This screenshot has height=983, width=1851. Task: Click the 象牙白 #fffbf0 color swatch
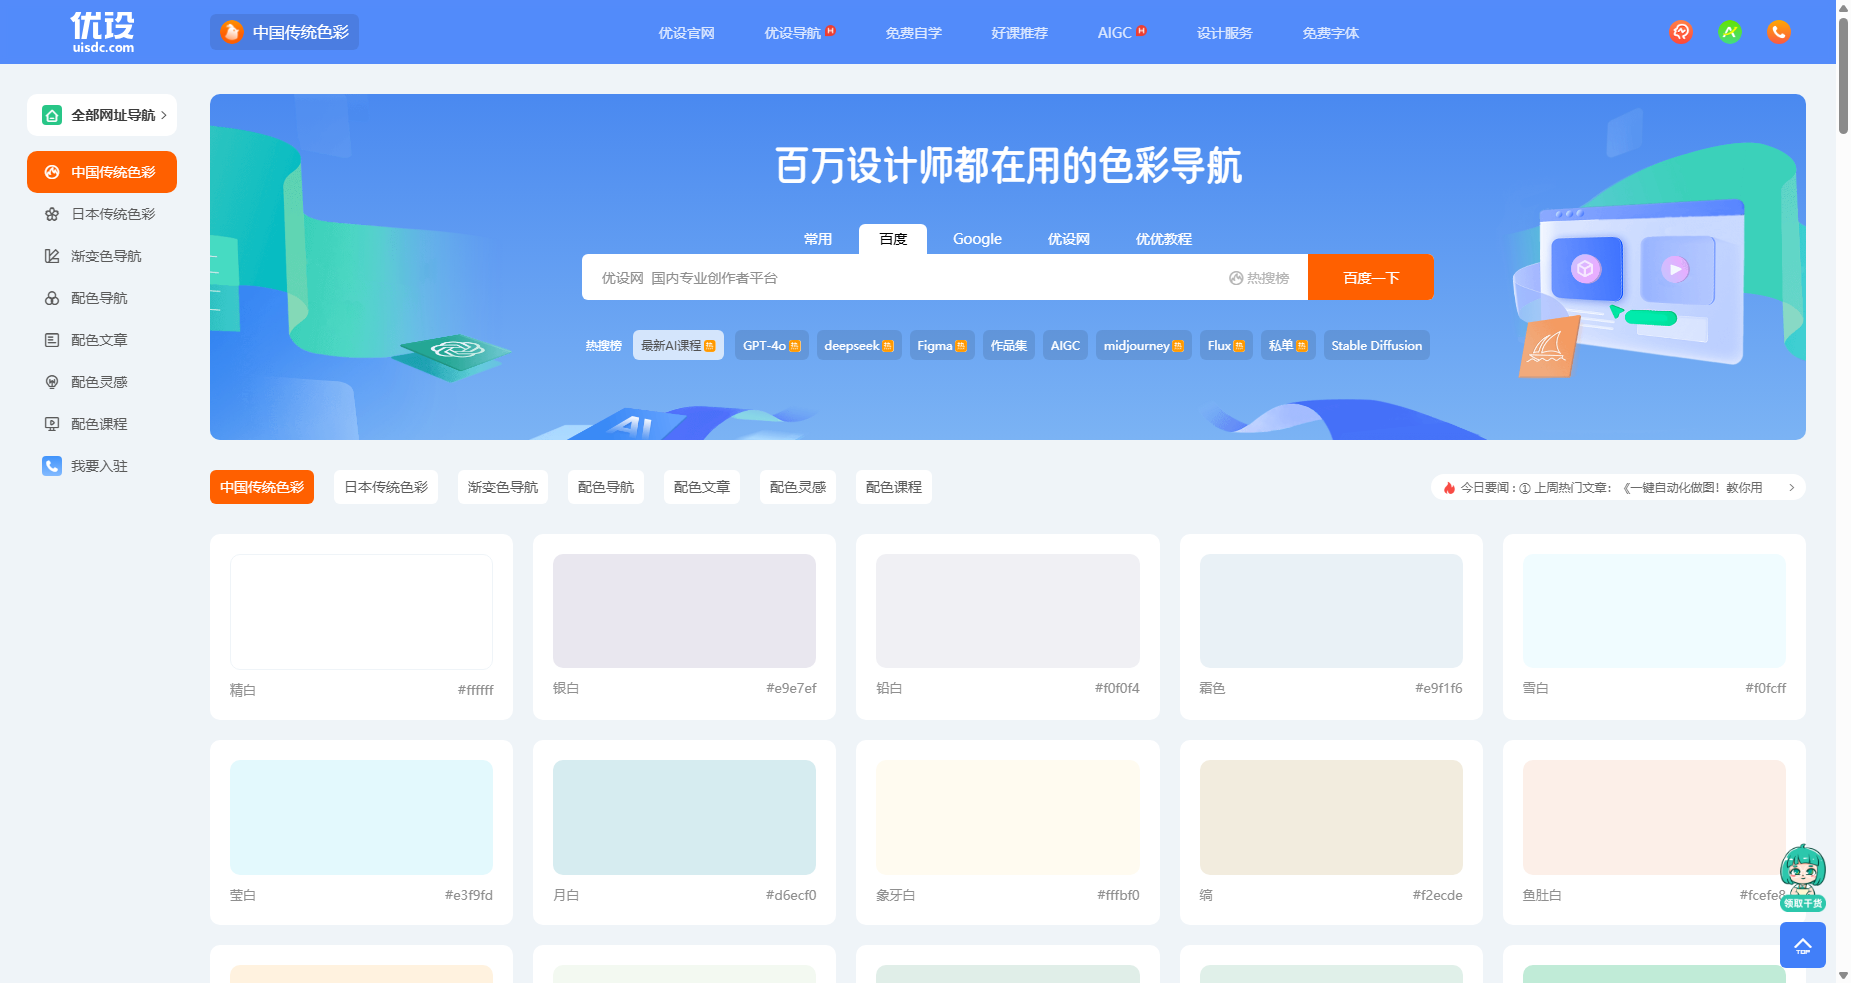(x=1008, y=817)
